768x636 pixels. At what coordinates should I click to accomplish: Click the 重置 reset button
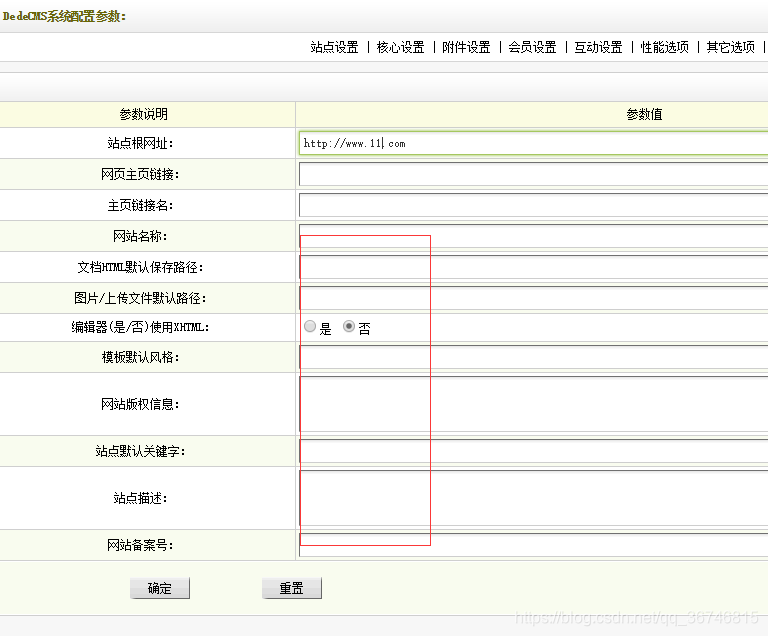tap(292, 588)
